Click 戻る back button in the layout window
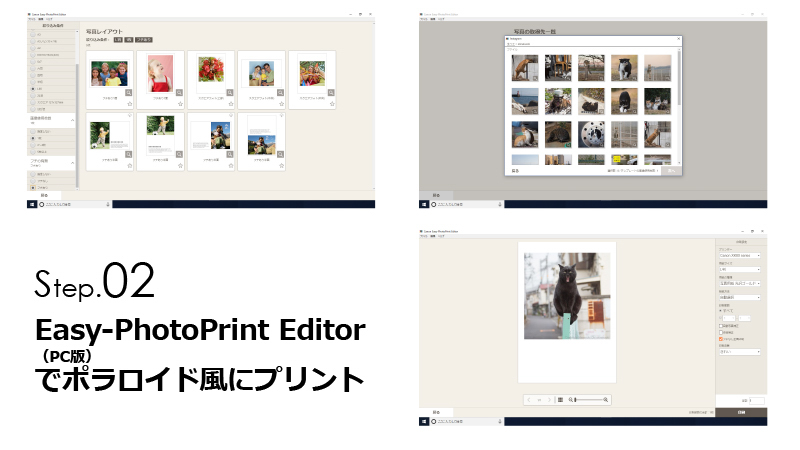 click(44, 195)
